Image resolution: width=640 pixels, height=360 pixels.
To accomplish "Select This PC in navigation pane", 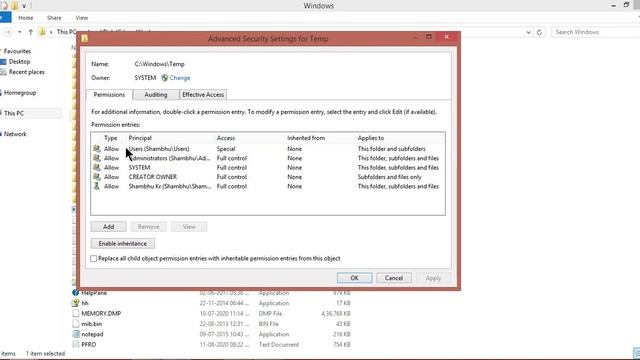I will coord(14,113).
